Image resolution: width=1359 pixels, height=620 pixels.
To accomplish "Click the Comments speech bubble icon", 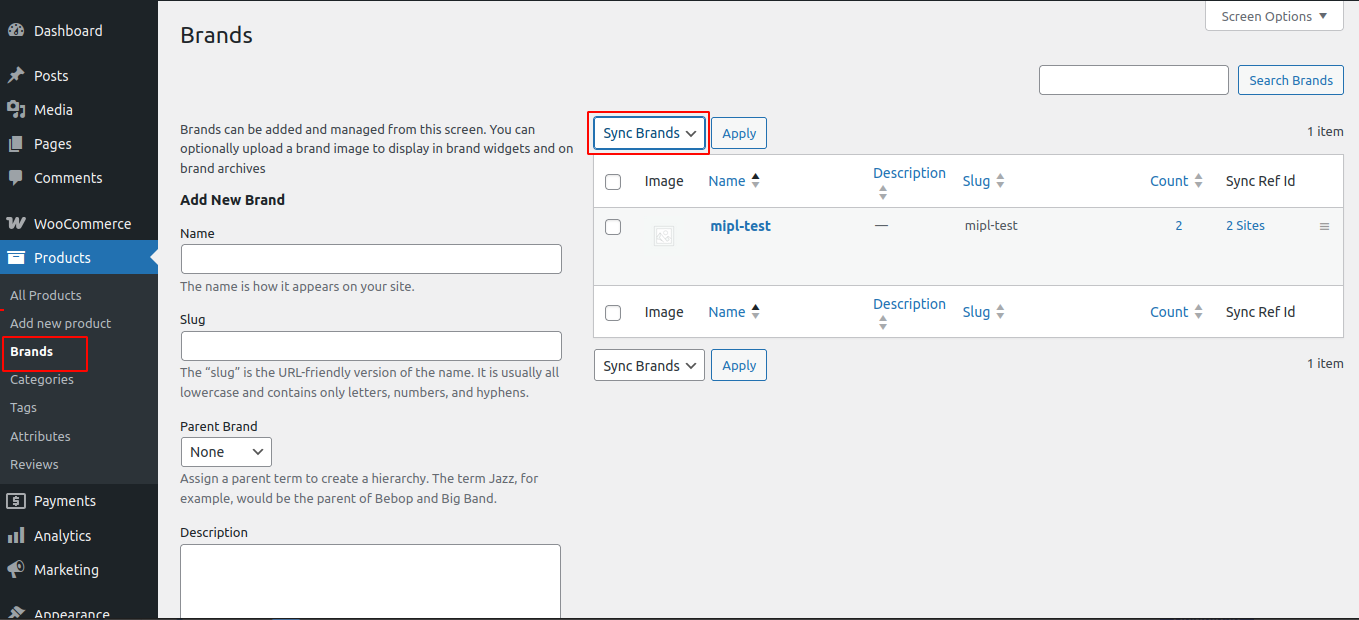I will 16,178.
